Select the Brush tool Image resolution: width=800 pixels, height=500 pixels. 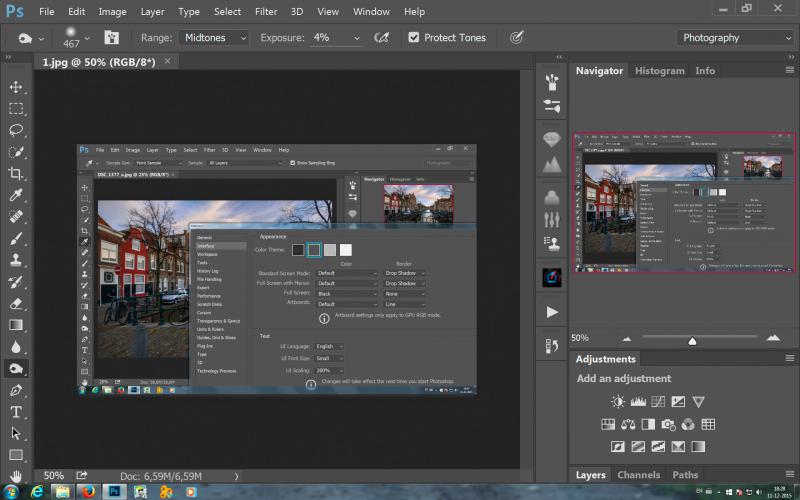[x=16, y=238]
